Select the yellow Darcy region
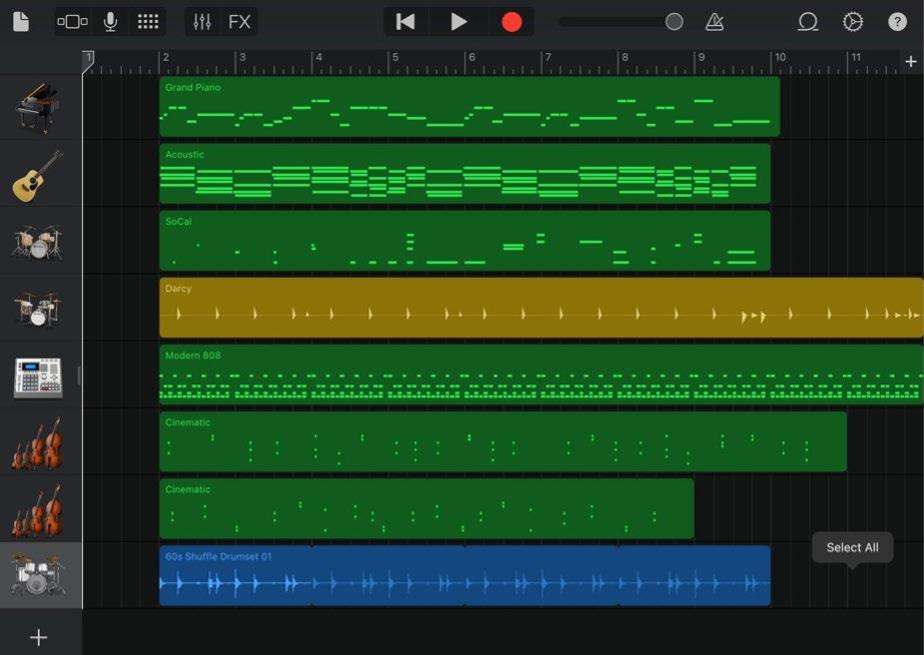The width and height of the screenshot is (924, 655). 542,307
